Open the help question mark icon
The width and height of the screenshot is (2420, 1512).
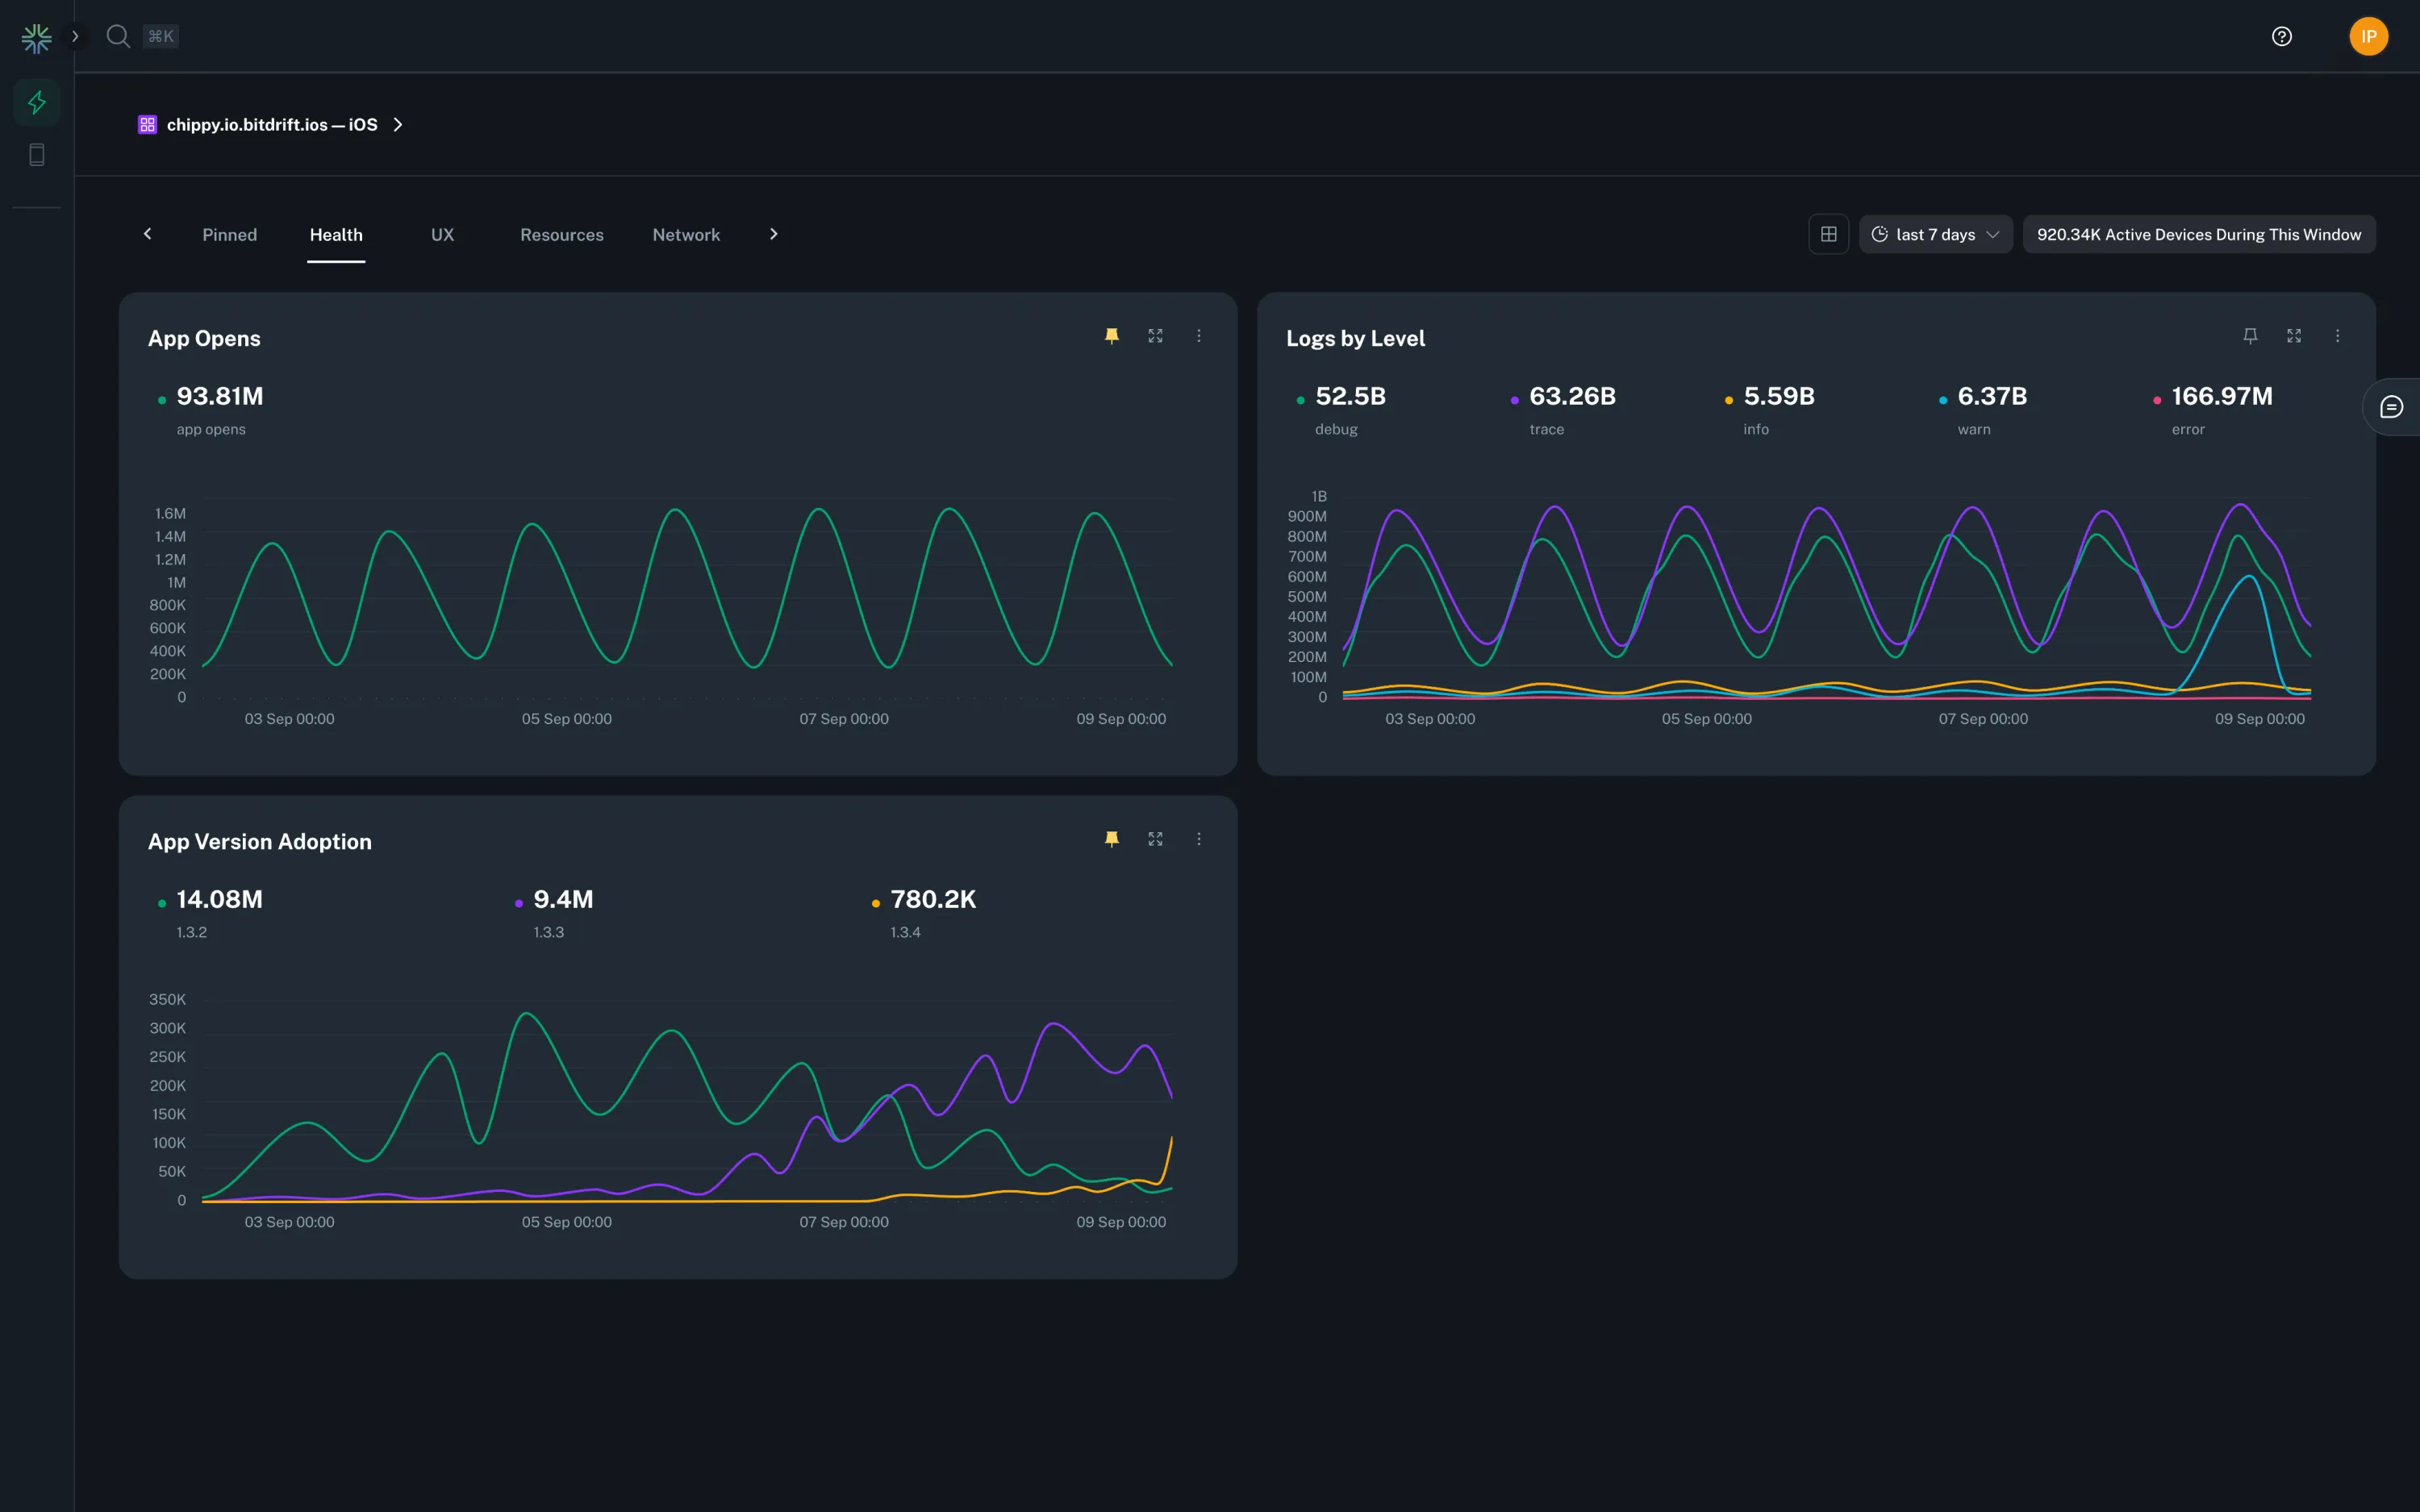pyautogui.click(x=2281, y=36)
